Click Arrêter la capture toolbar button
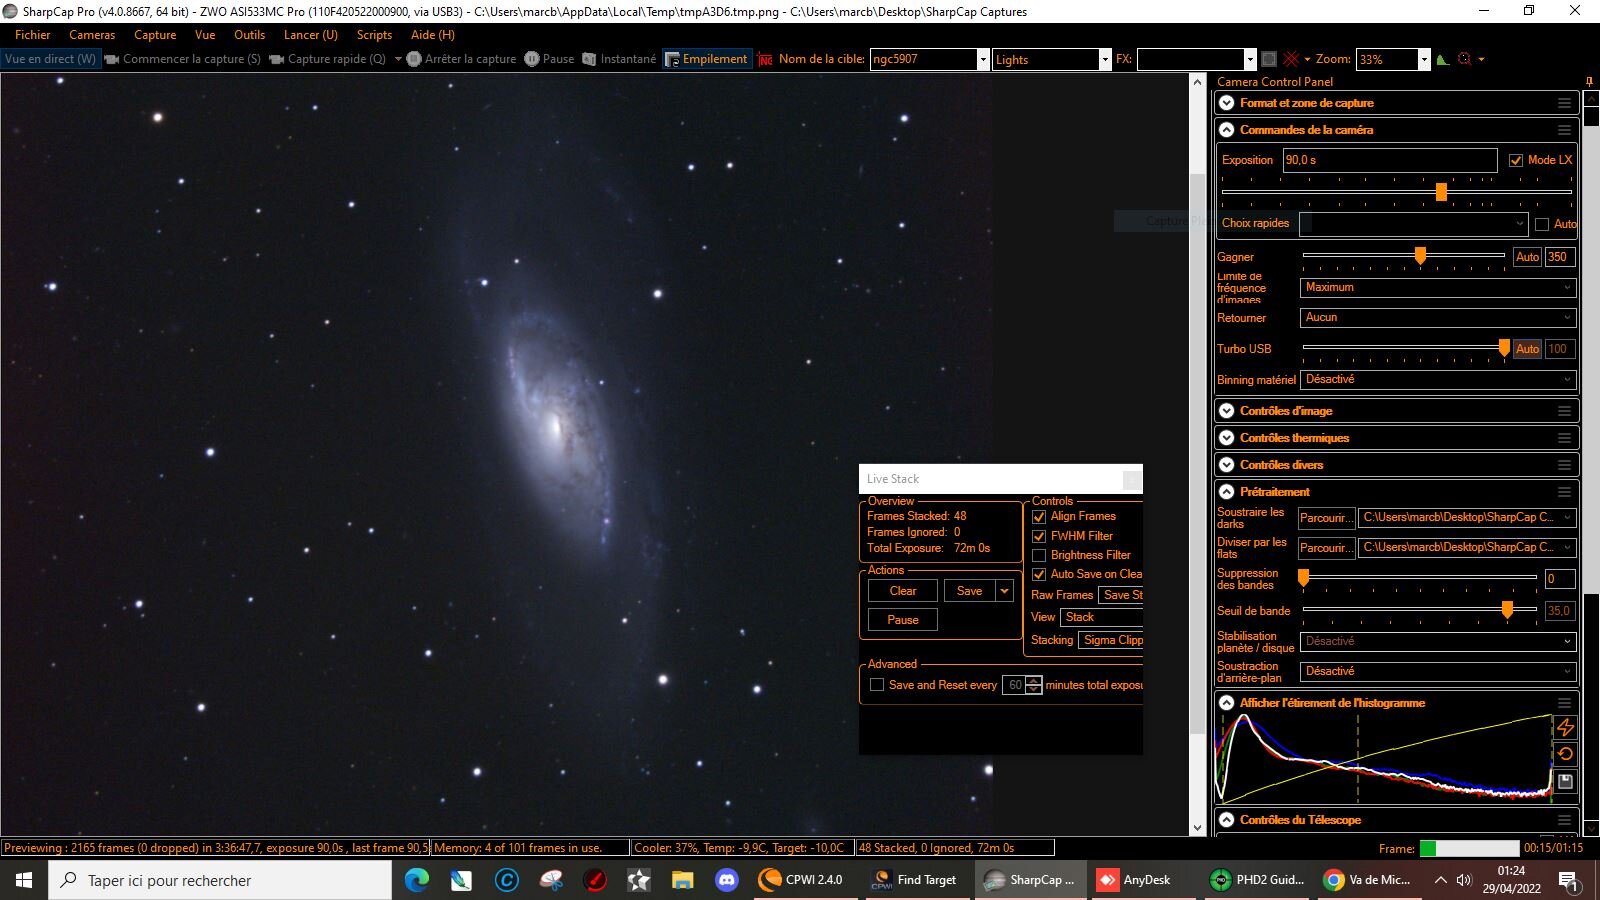The width and height of the screenshot is (1600, 900). pos(462,59)
